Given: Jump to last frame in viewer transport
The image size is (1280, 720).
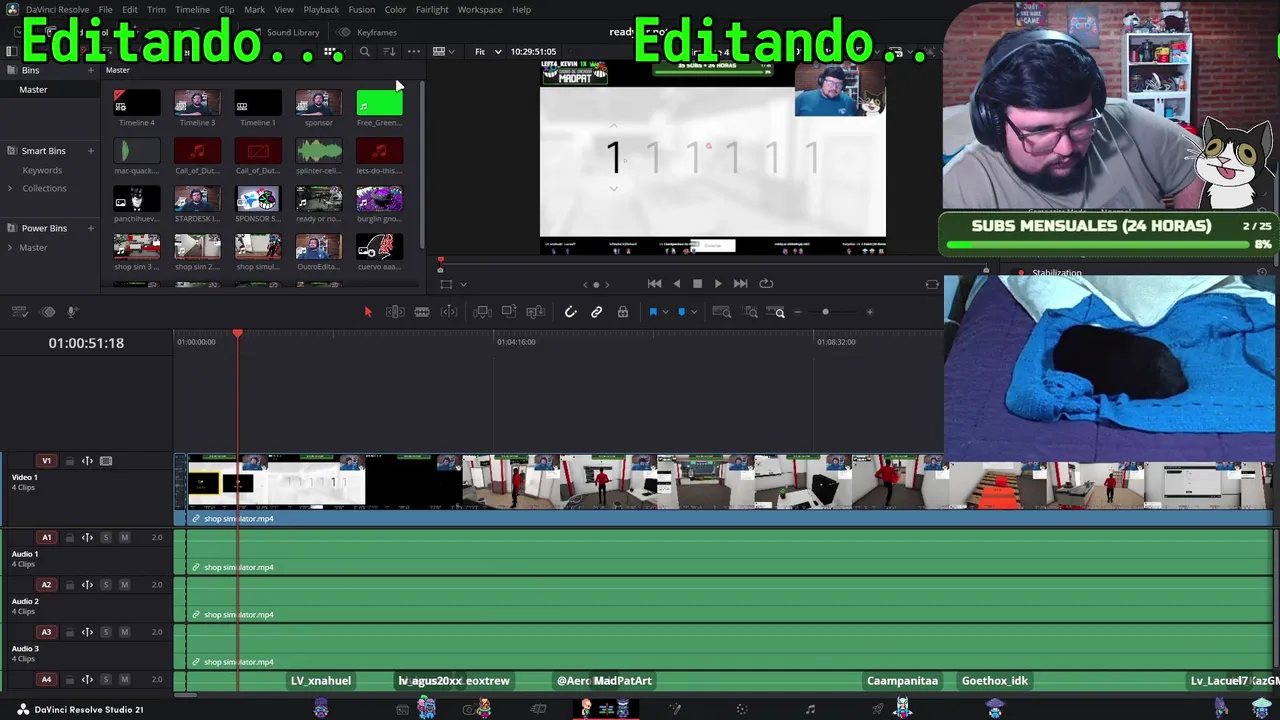Looking at the screenshot, I should tap(740, 284).
